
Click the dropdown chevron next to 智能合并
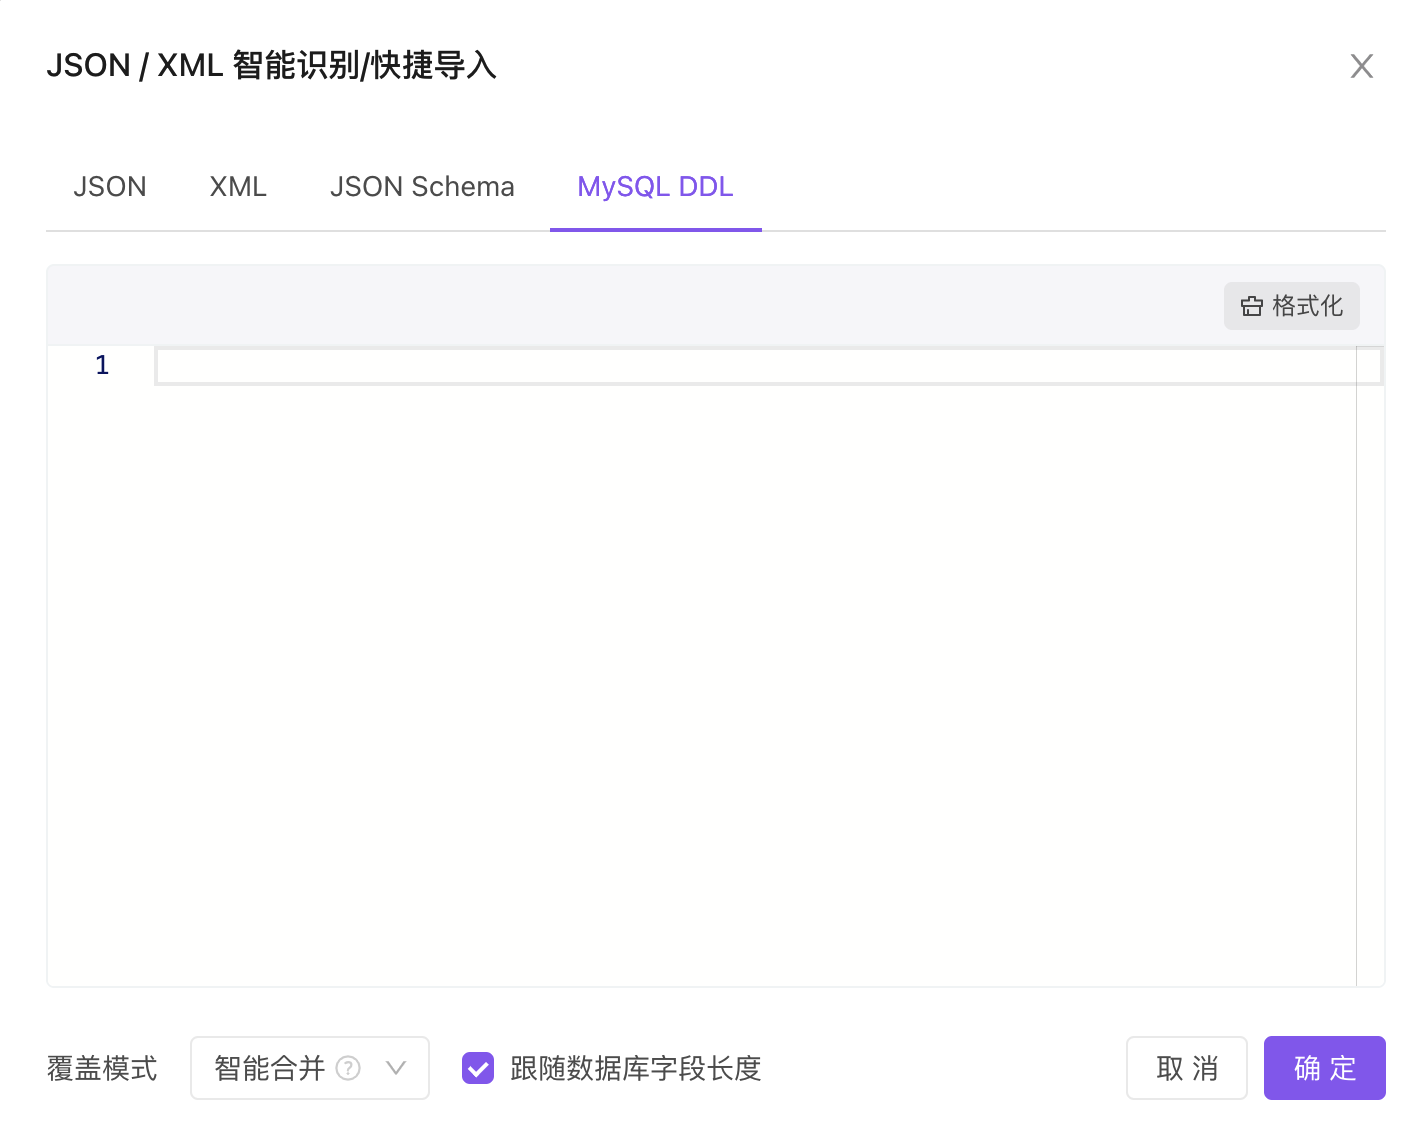(395, 1068)
